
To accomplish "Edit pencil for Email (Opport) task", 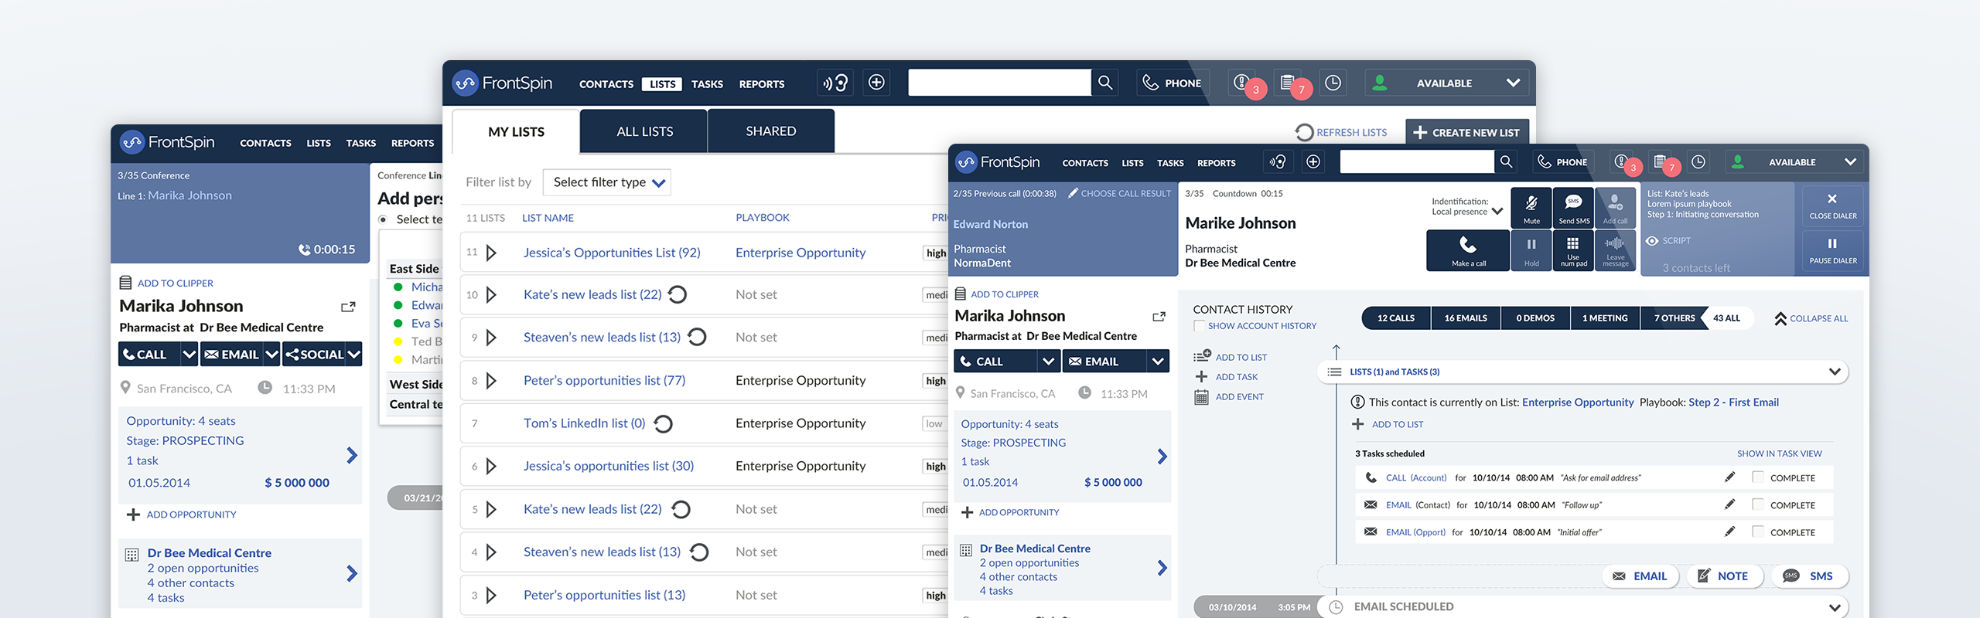I will 1730,531.
